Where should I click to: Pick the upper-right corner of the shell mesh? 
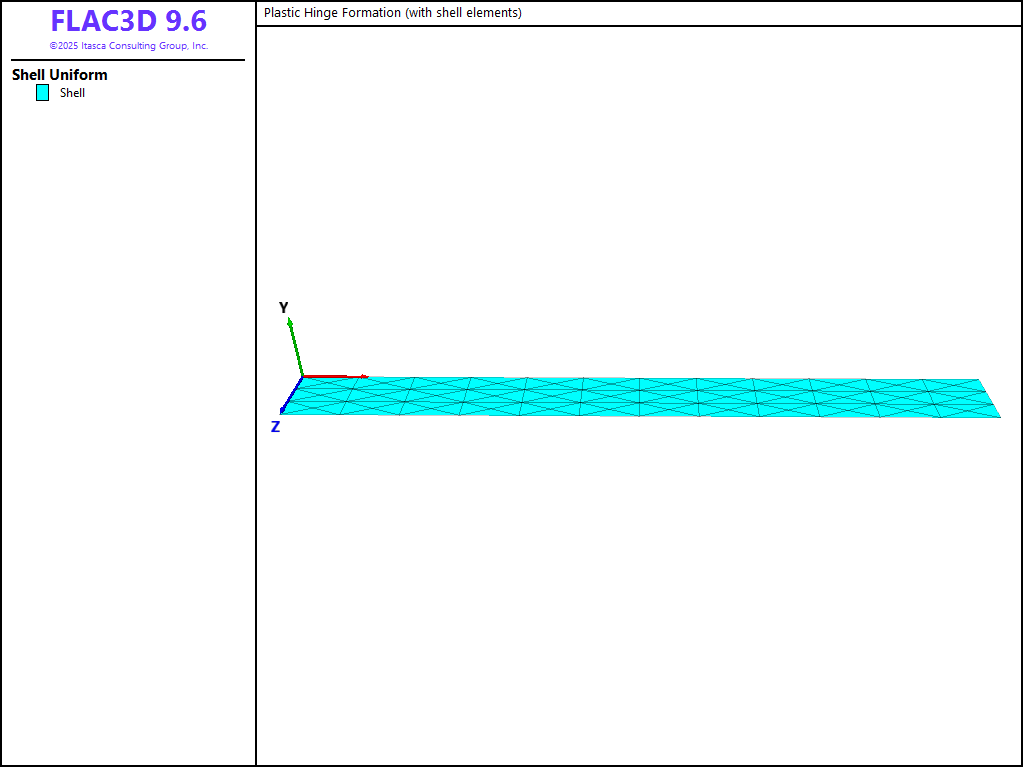(x=979, y=380)
